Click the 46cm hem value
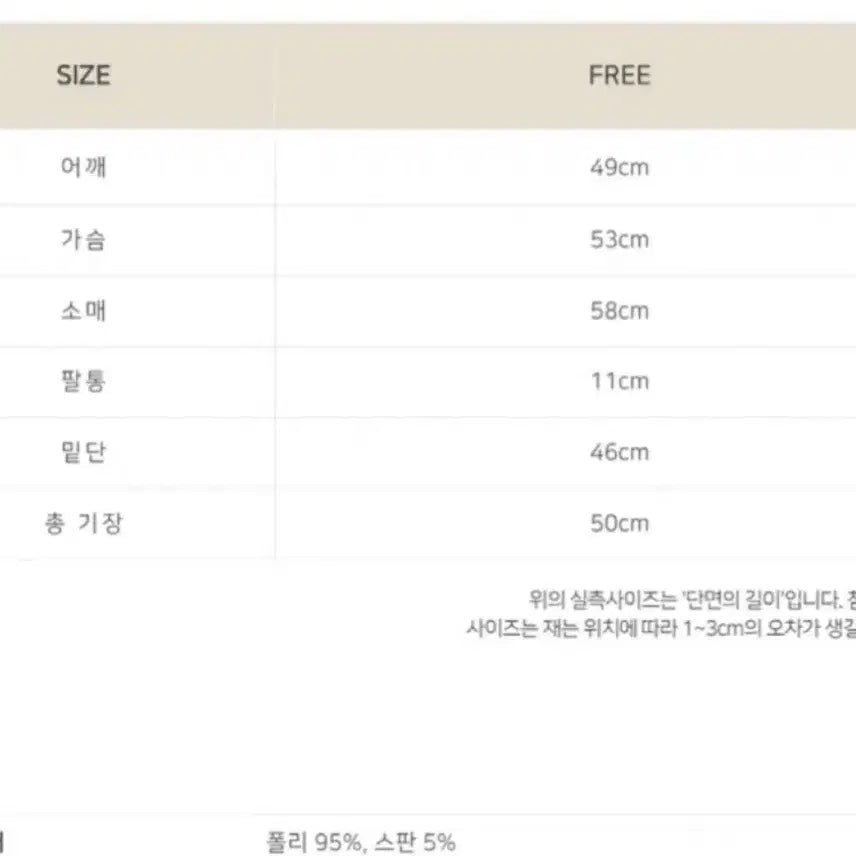The width and height of the screenshot is (856, 856). [619, 453]
